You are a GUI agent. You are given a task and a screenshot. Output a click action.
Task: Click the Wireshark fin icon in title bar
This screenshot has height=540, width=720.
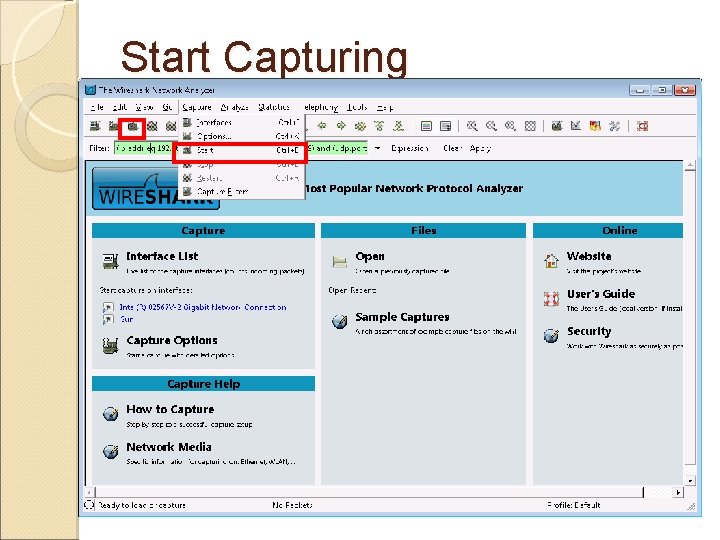(x=90, y=90)
